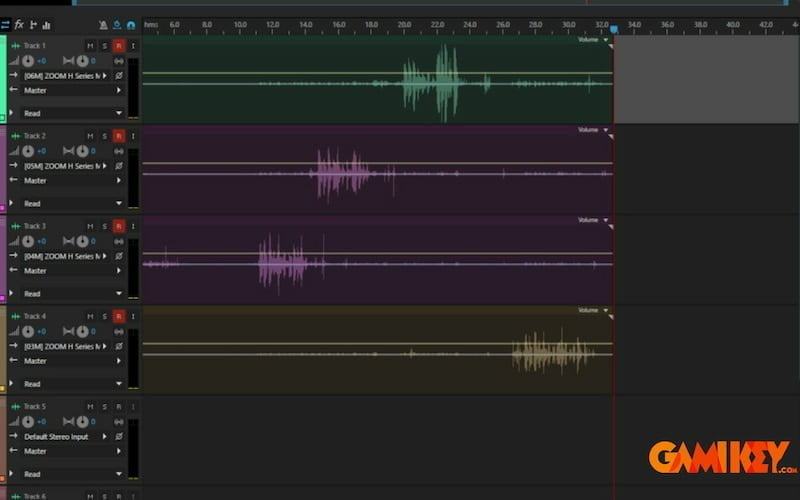800x500 pixels.
Task: Click Track 4 output arrow icon
Action: click(x=14, y=360)
